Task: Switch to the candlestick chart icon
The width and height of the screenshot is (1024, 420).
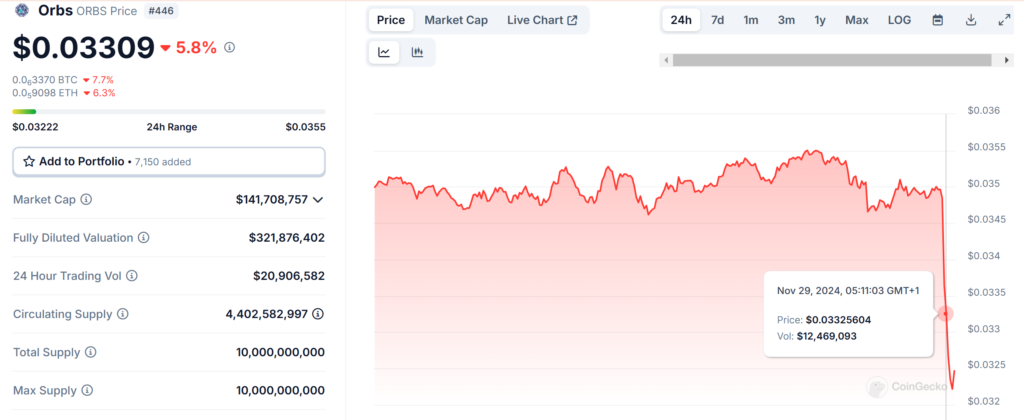Action: (x=417, y=53)
